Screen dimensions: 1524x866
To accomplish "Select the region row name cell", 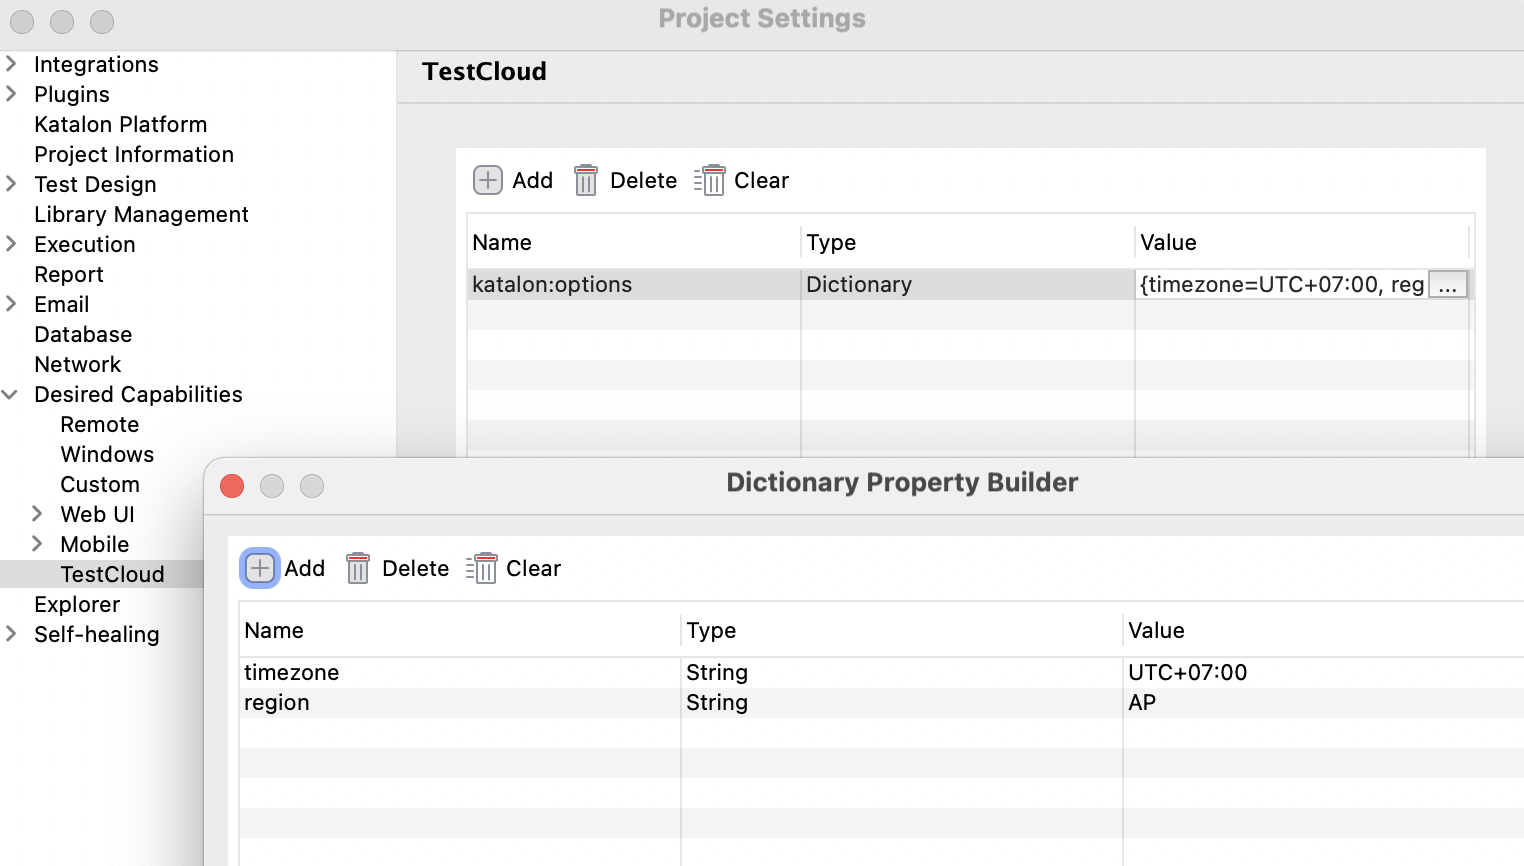I will point(460,702).
